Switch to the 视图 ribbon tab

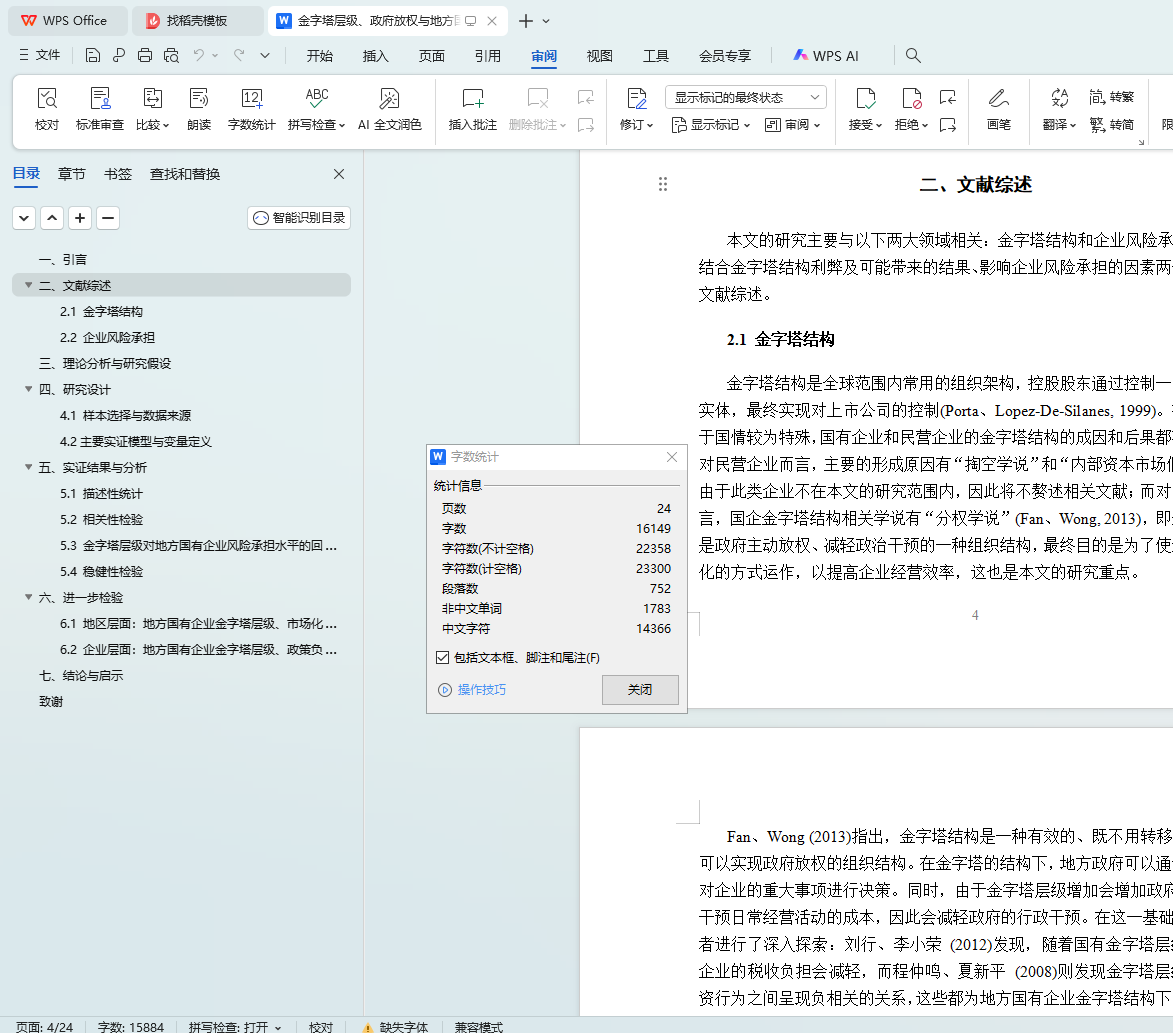(600, 56)
